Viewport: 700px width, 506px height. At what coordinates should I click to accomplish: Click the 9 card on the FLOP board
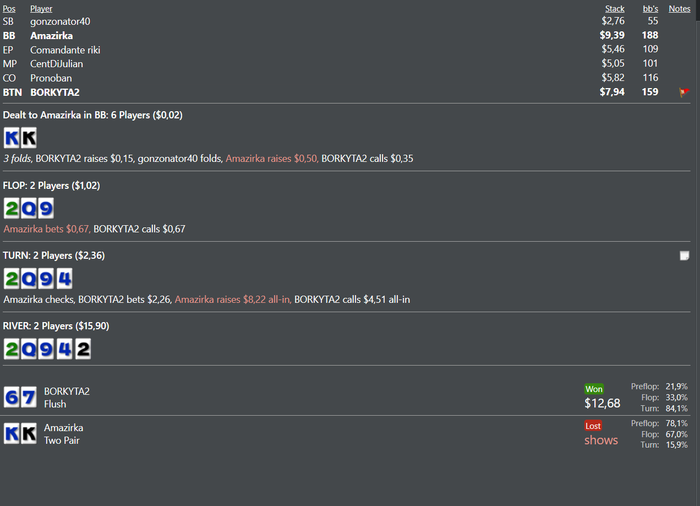click(x=45, y=208)
